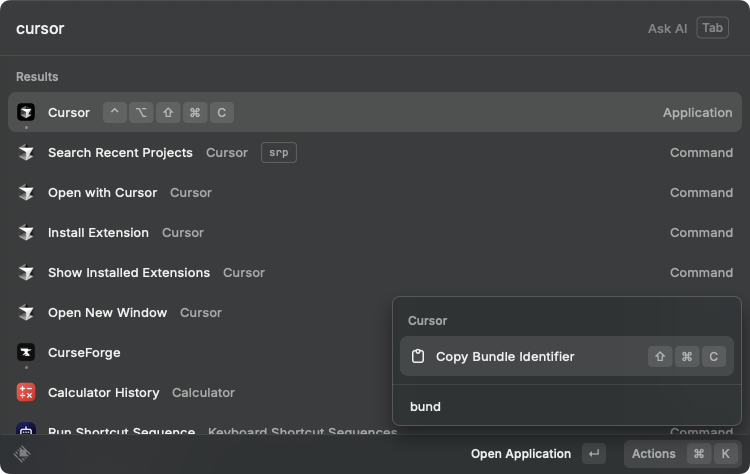Click the icon beside Search Recent Projects

click(x=26, y=153)
